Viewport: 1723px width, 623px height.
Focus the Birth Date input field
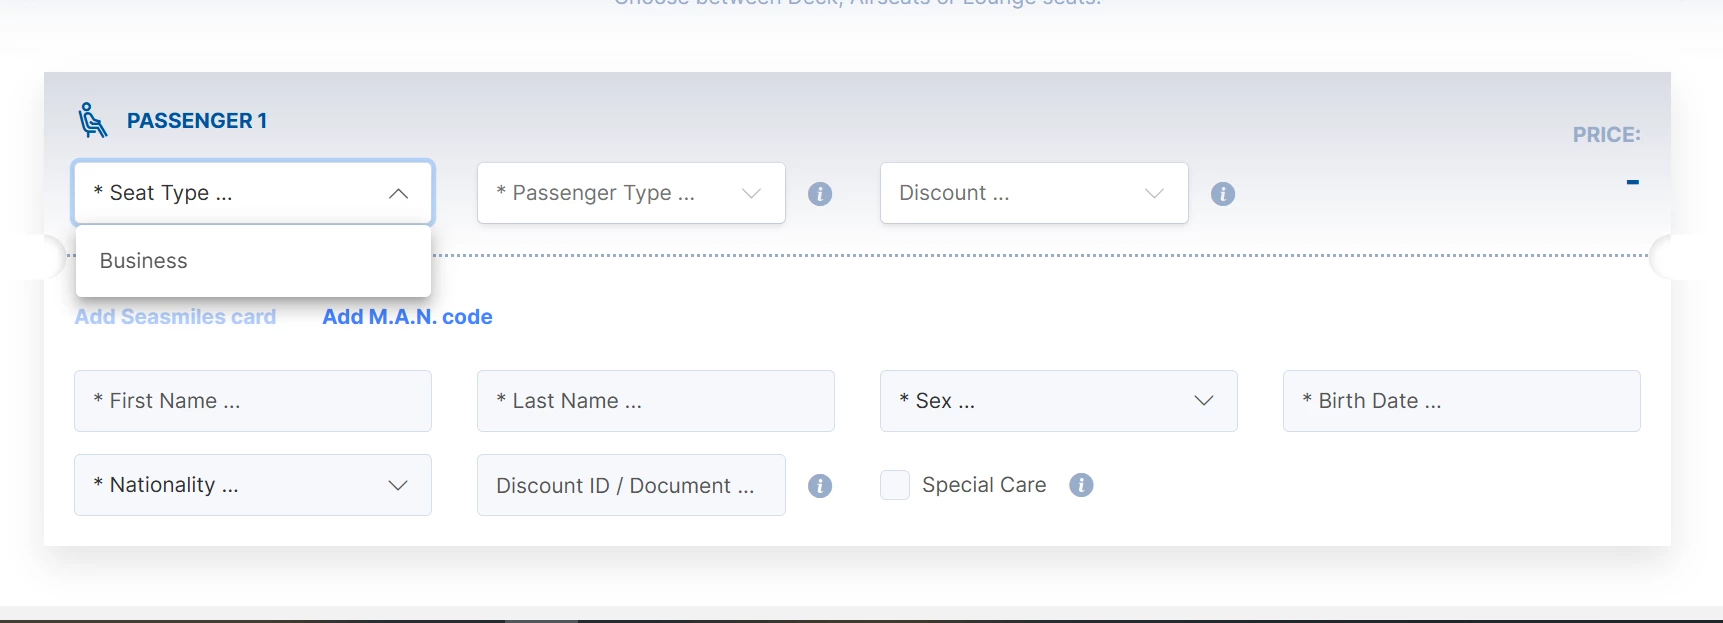click(x=1461, y=401)
